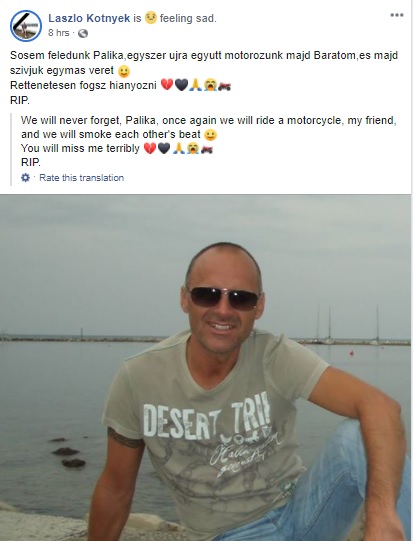Screen dimensions: 413x541
Task: Click crying face emoji in Hungarian text
Action: tap(210, 85)
